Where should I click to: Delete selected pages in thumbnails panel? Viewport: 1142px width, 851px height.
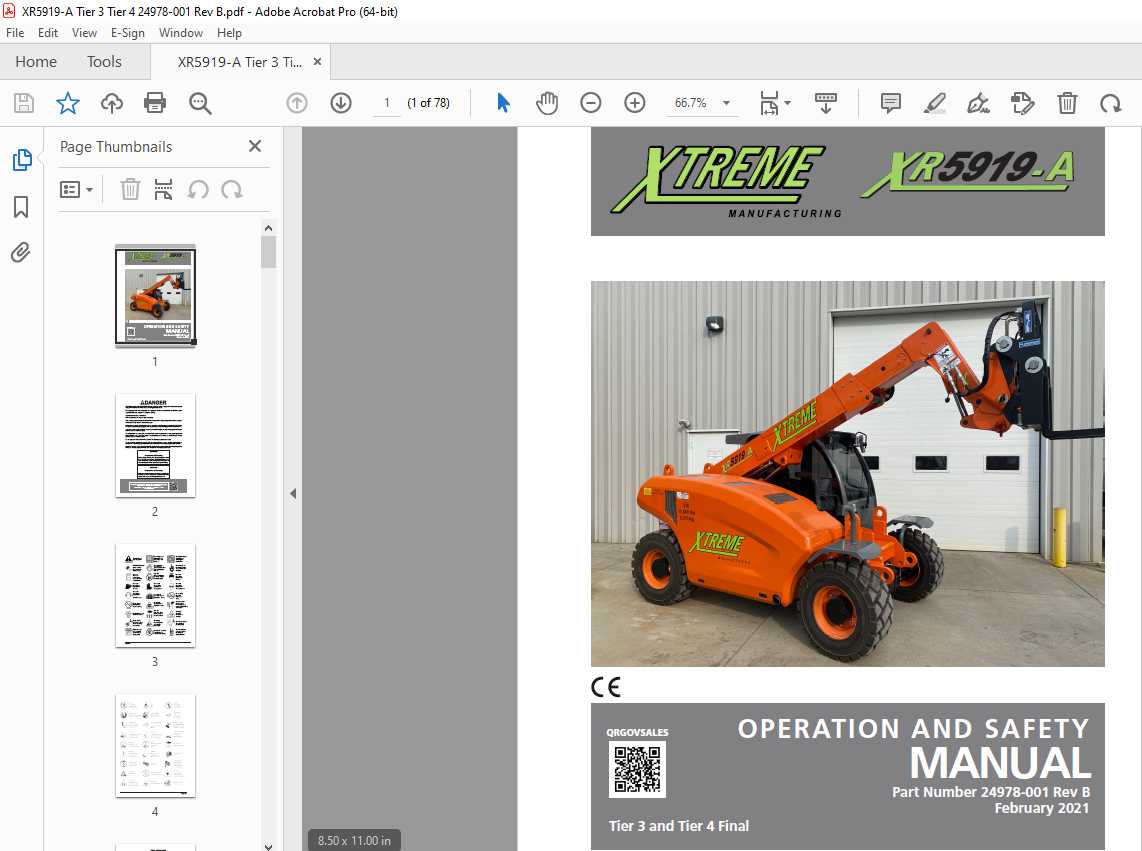tap(130, 189)
